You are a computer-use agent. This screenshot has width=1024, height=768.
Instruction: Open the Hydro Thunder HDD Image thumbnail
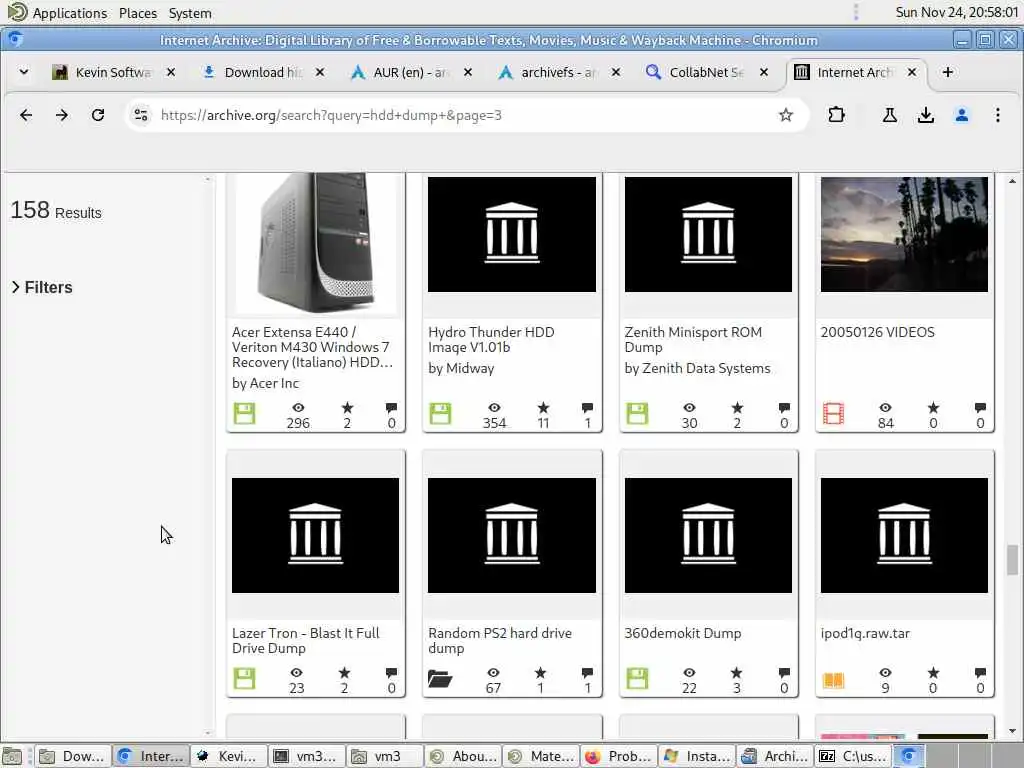click(511, 234)
